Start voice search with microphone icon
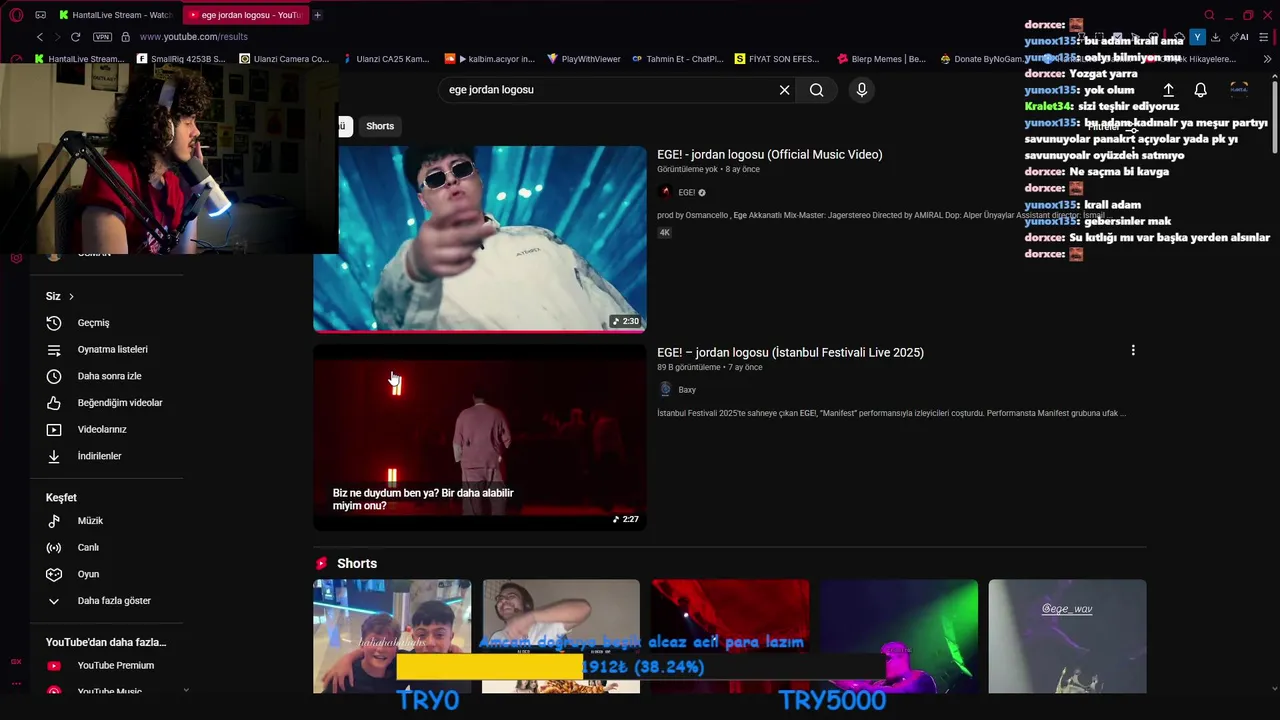 (x=862, y=90)
